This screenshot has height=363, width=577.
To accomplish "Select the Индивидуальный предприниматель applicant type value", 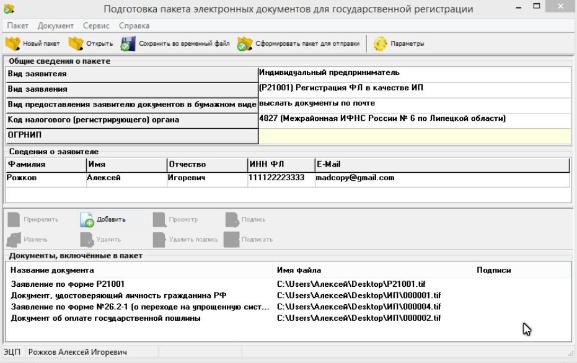I will pyautogui.click(x=415, y=73).
